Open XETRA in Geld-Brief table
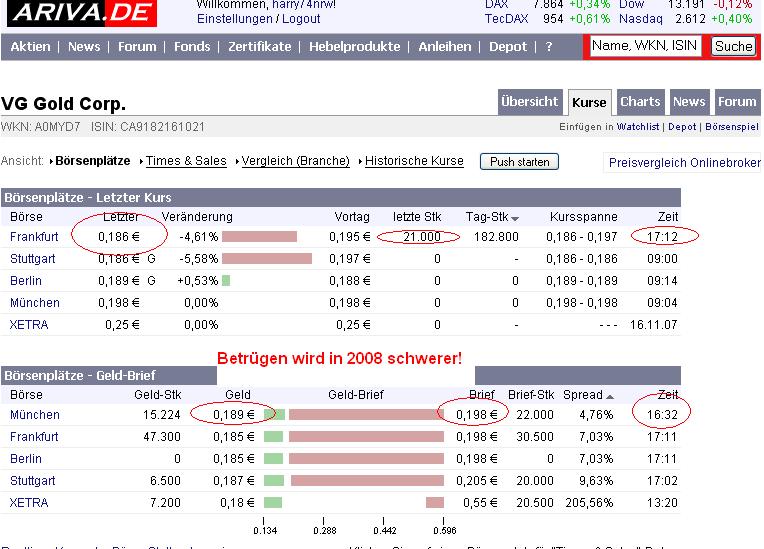The width and height of the screenshot is (764, 549). pyautogui.click(x=29, y=502)
